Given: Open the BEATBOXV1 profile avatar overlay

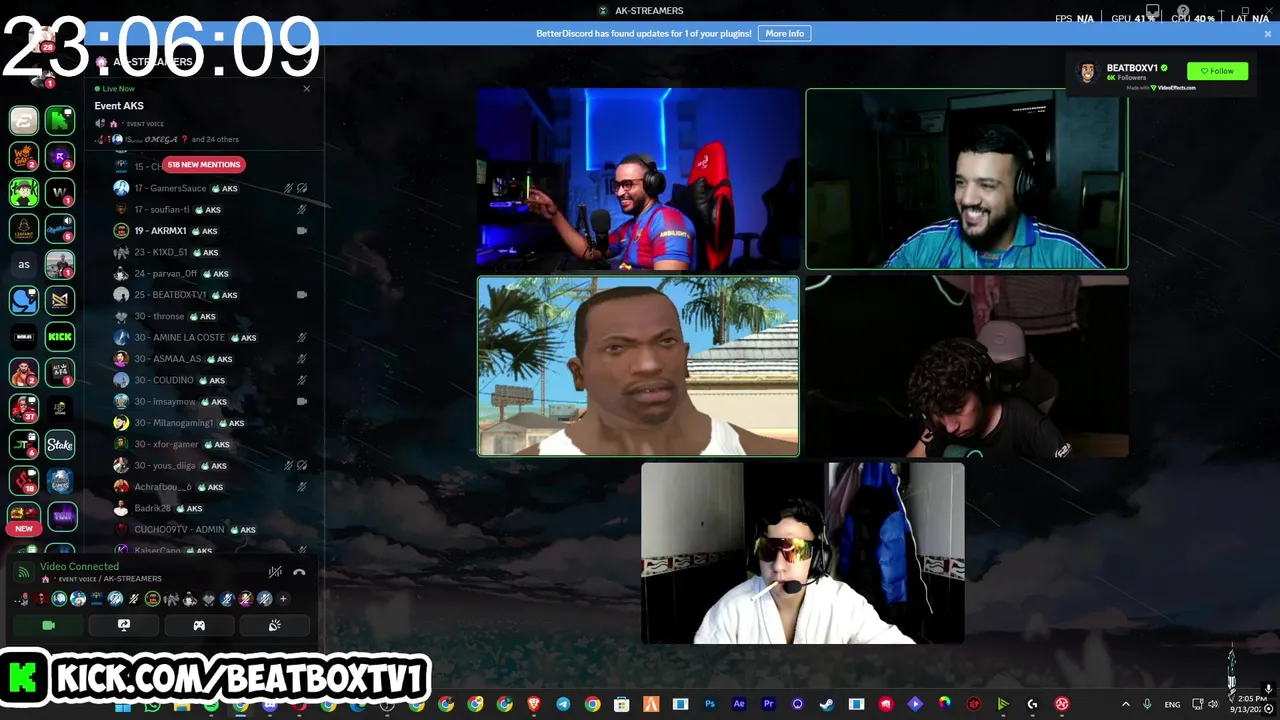Looking at the screenshot, I should pos(1086,72).
